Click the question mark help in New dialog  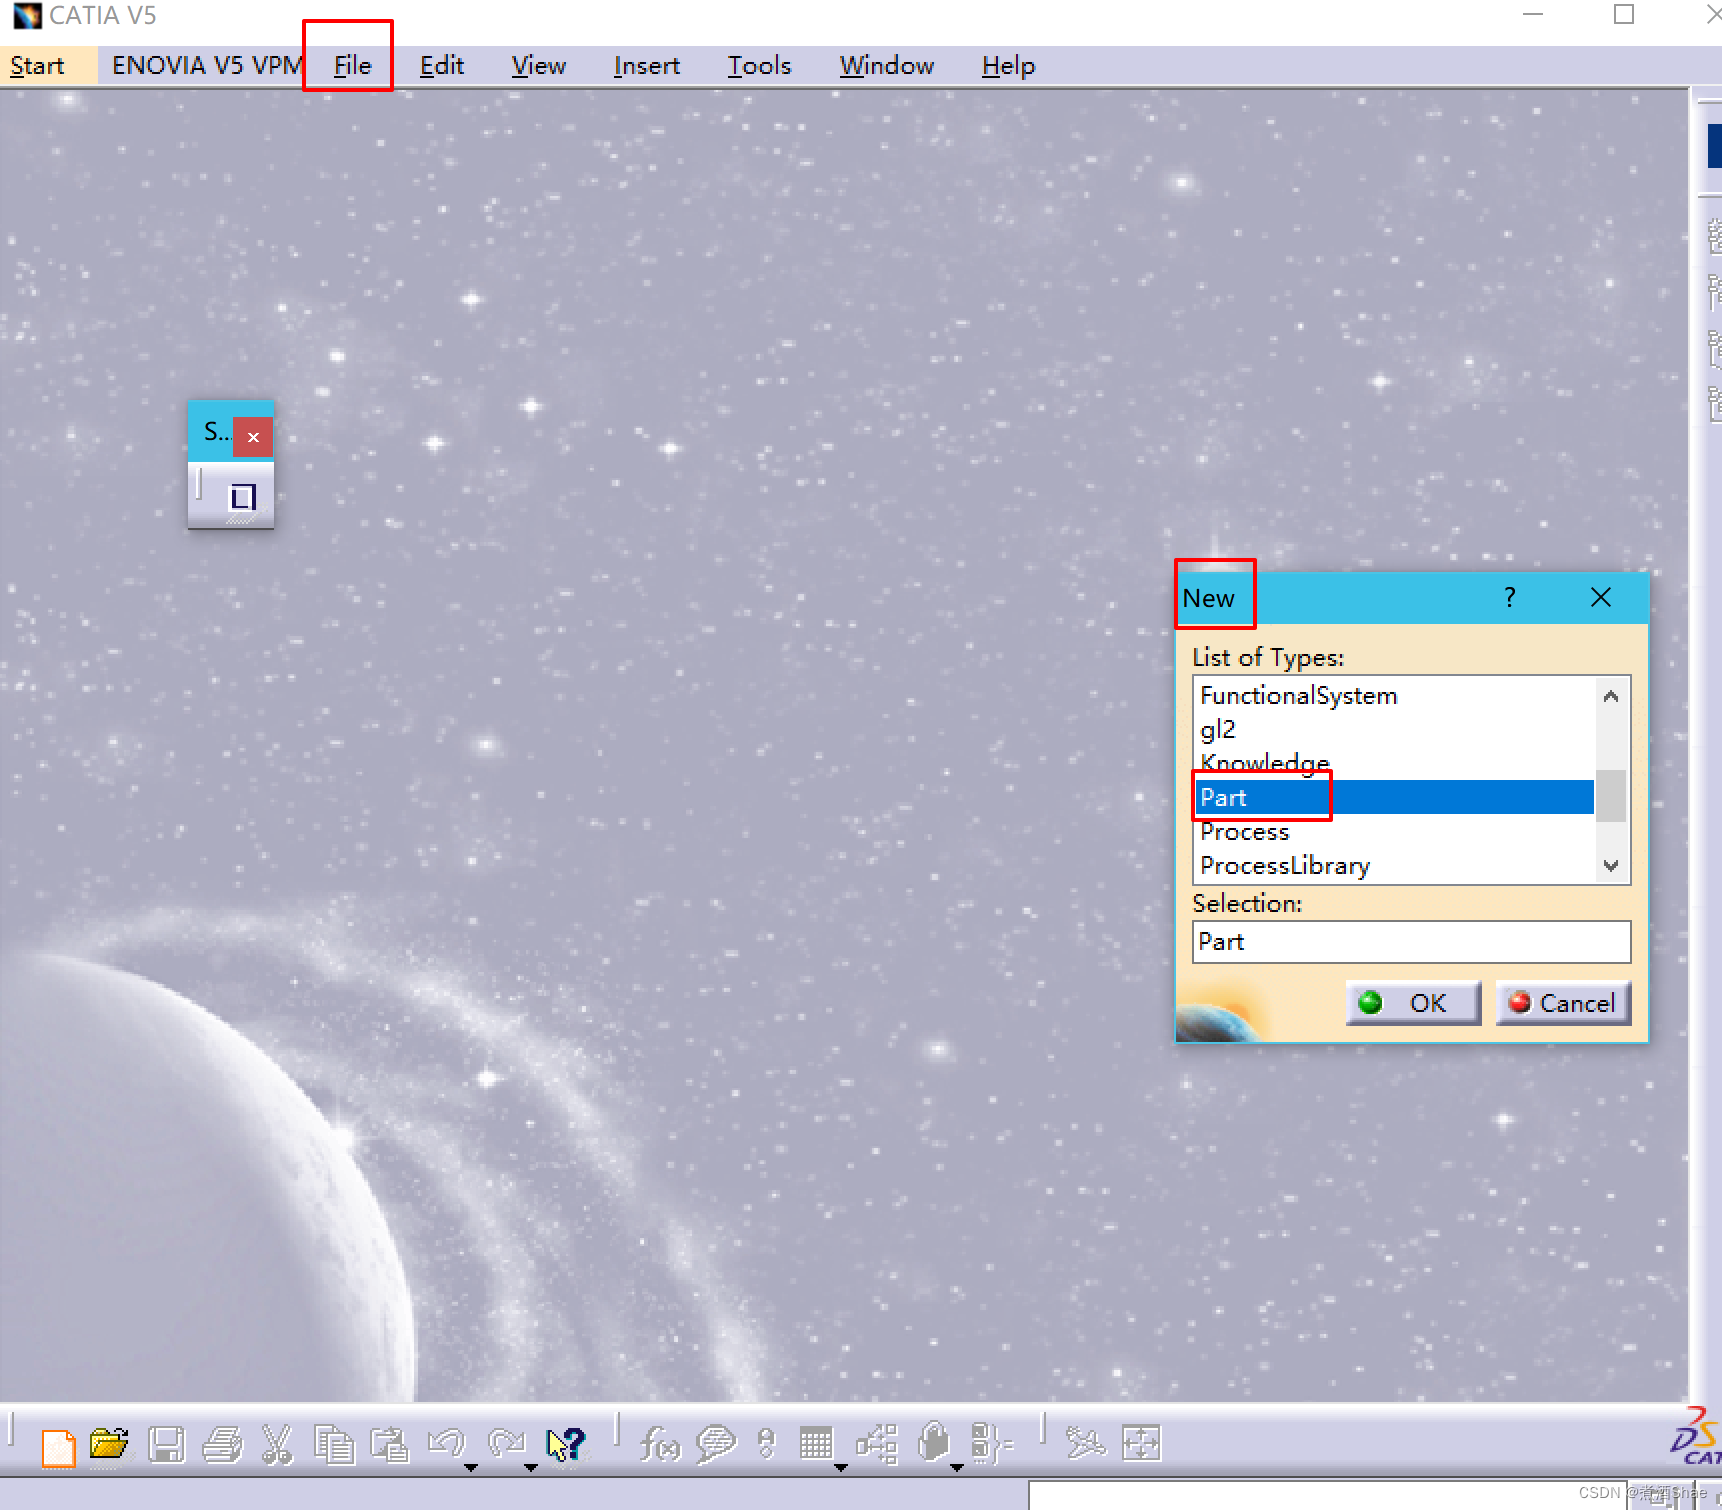(x=1510, y=598)
